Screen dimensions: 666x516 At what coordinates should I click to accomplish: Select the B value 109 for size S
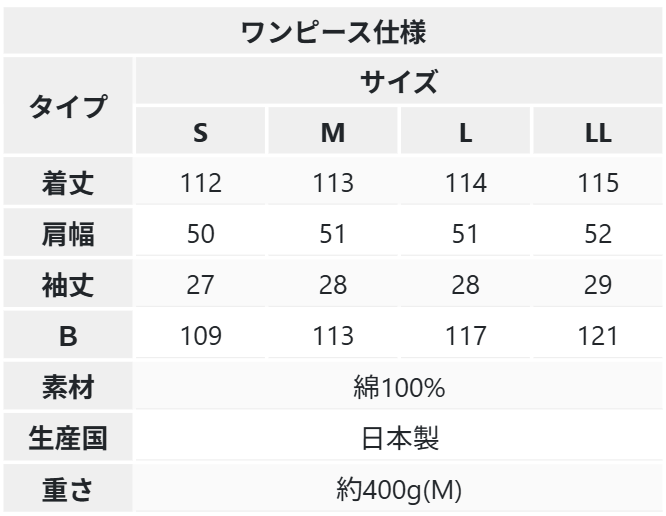pyautogui.click(x=200, y=336)
